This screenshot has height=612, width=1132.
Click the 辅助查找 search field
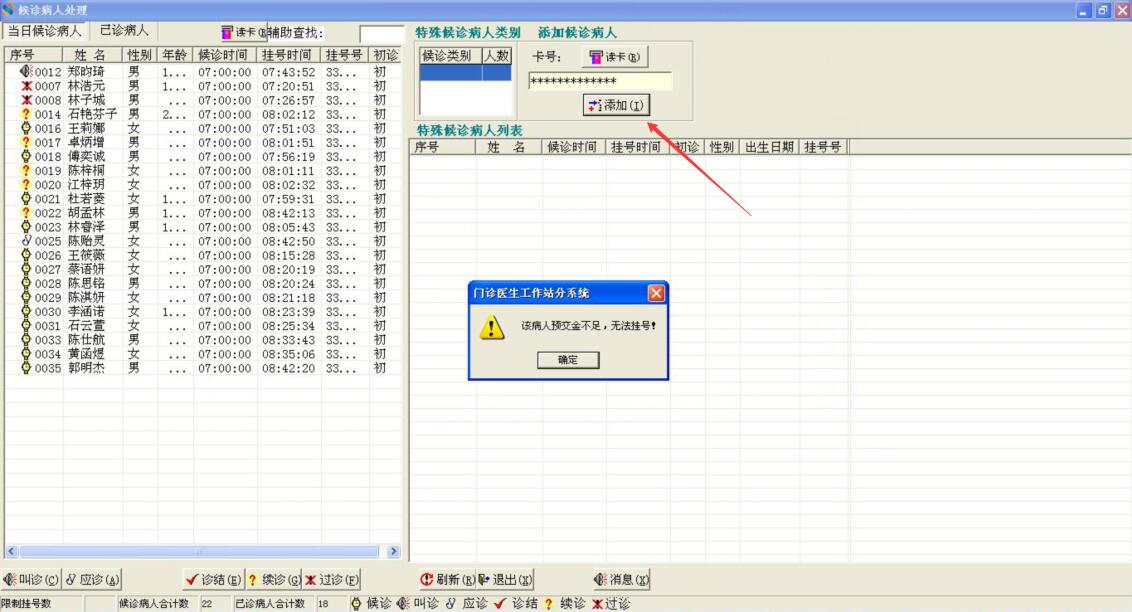pyautogui.click(x=381, y=34)
